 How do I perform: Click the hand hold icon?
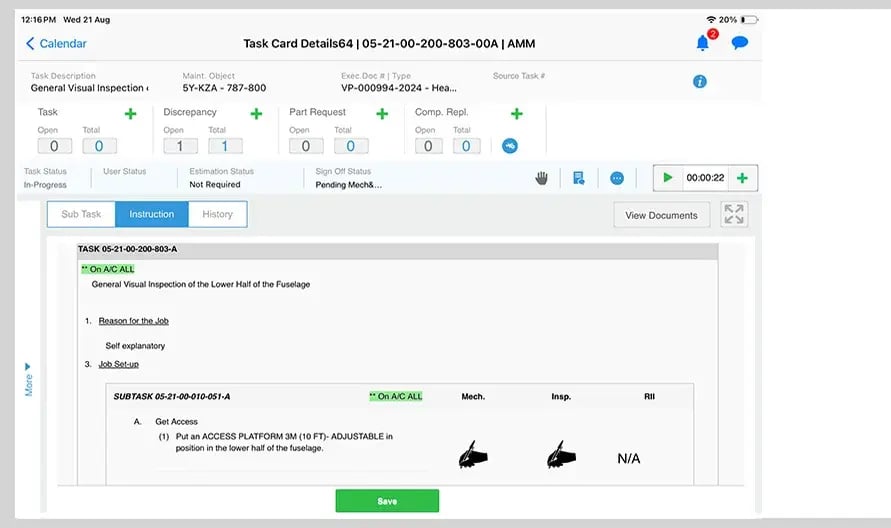542,178
